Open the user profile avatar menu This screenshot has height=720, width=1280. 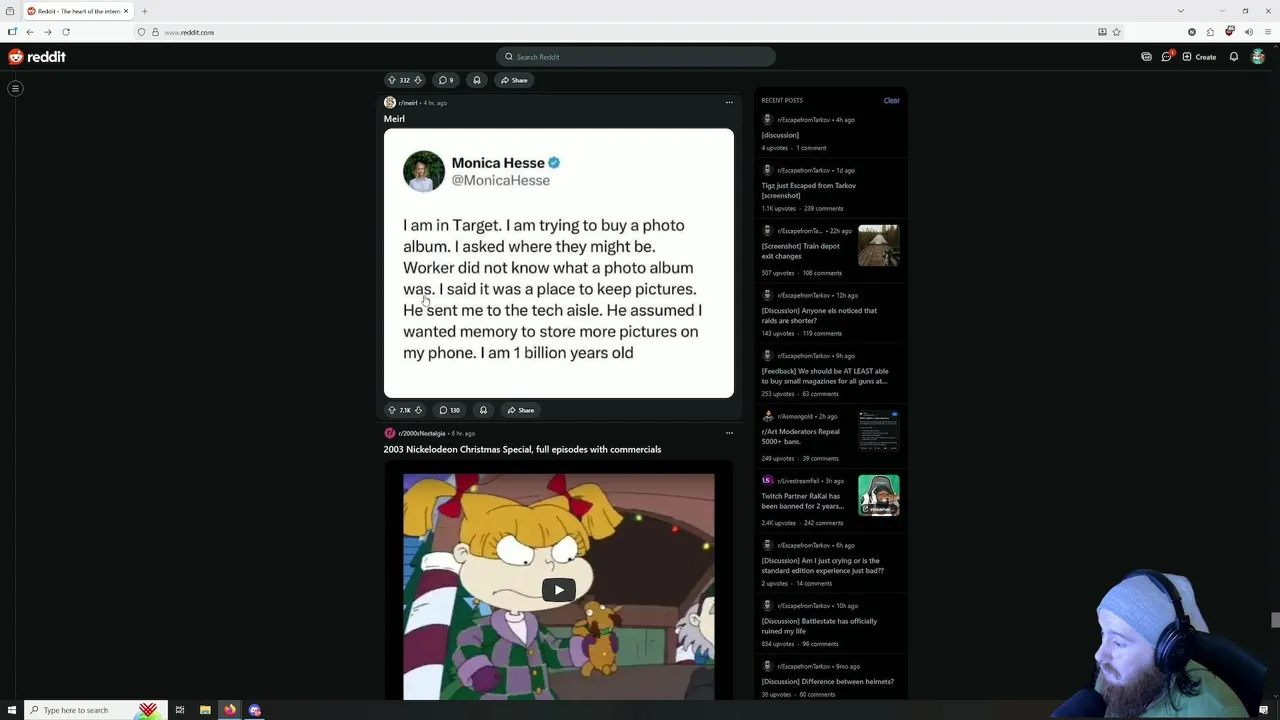click(x=1258, y=57)
